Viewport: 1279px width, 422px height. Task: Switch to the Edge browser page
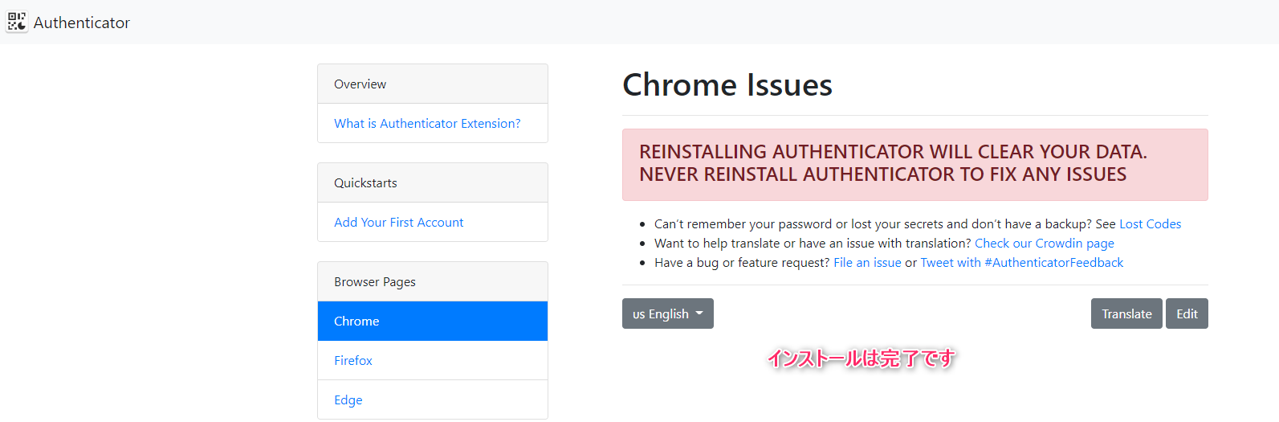(x=432, y=400)
